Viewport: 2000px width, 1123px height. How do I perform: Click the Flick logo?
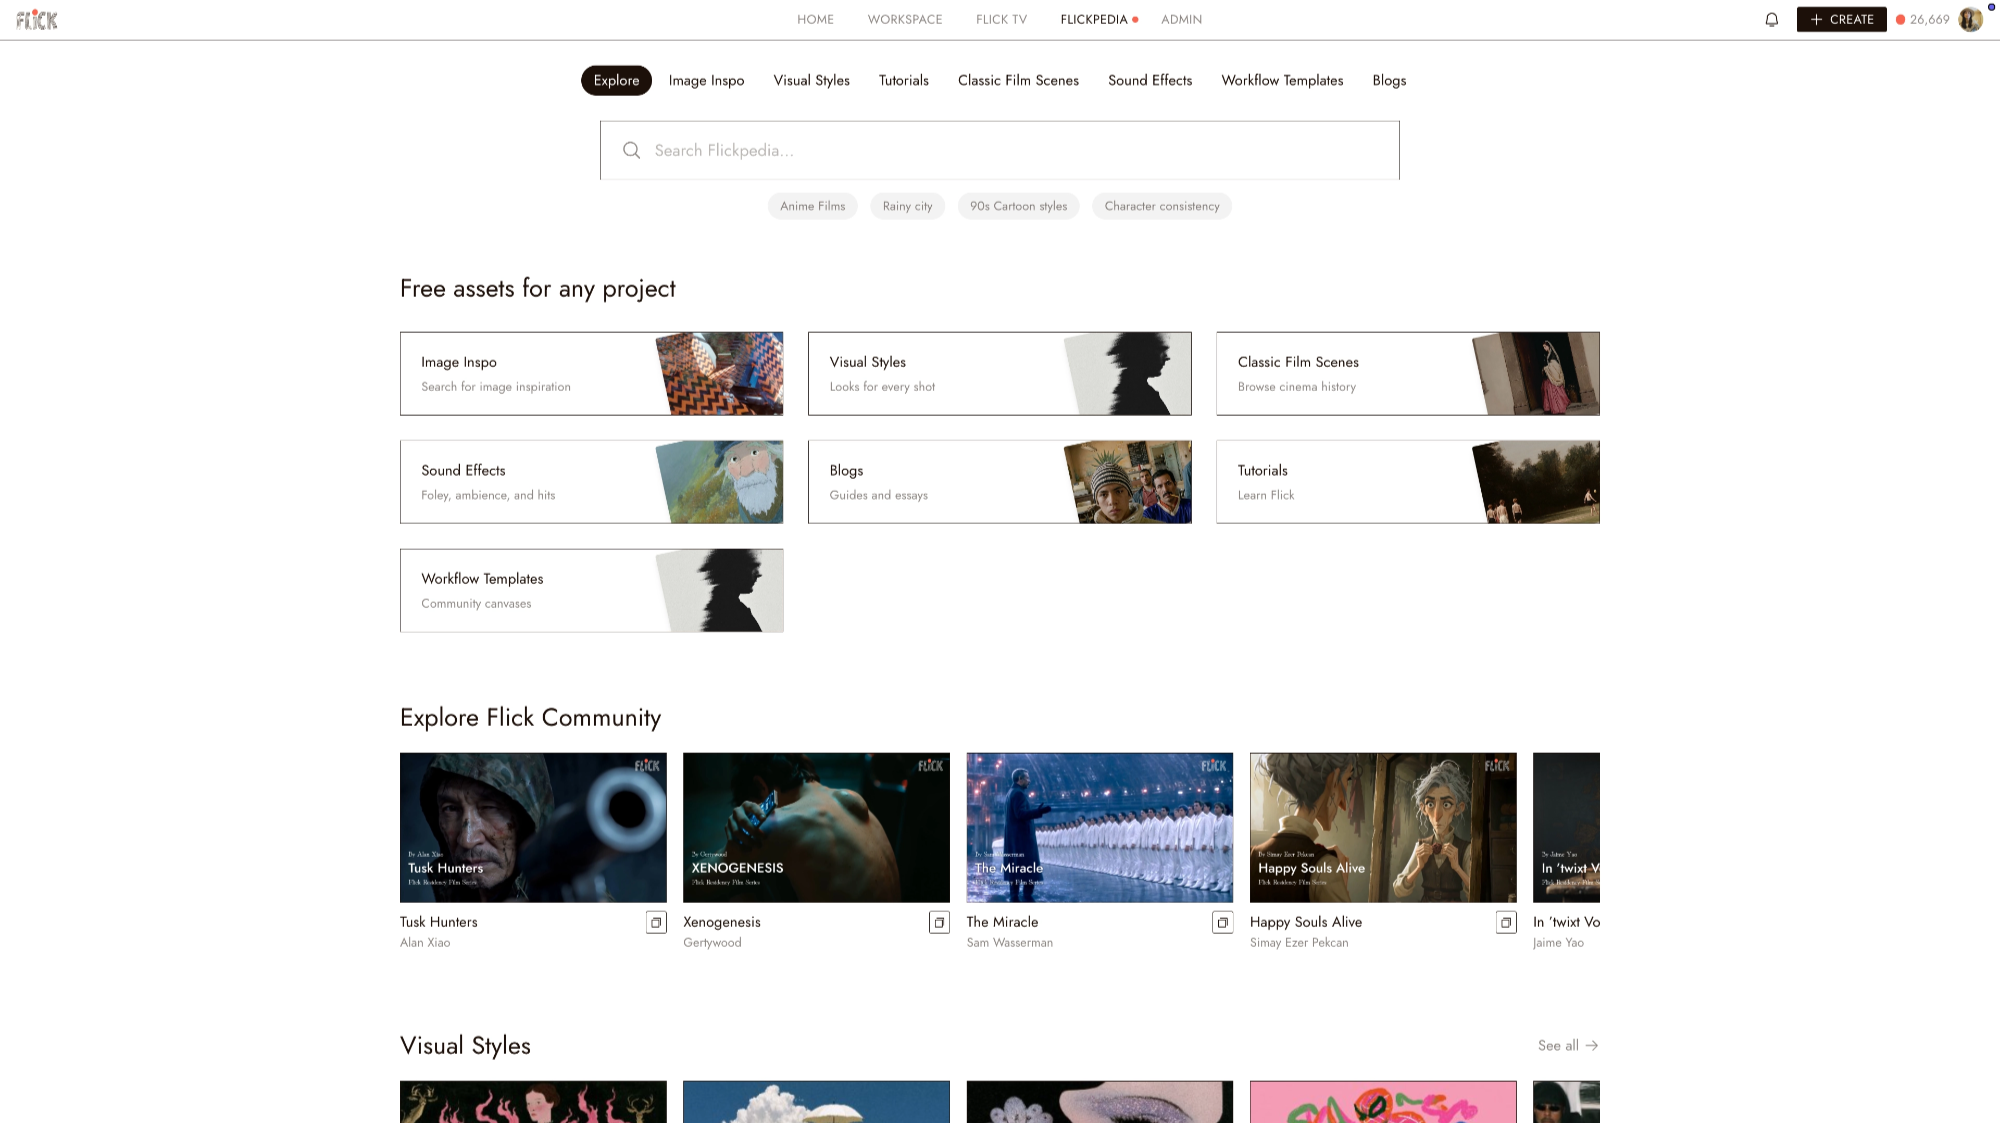(37, 19)
